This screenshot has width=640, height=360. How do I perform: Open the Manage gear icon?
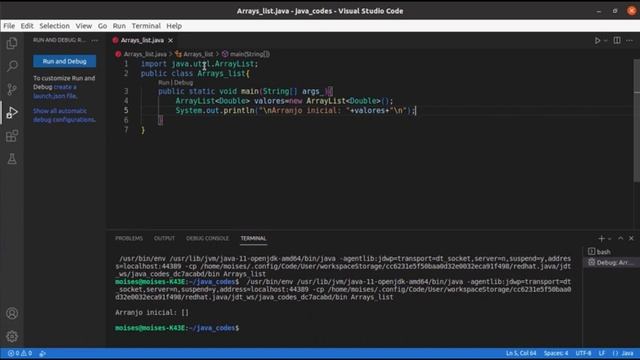[12, 336]
